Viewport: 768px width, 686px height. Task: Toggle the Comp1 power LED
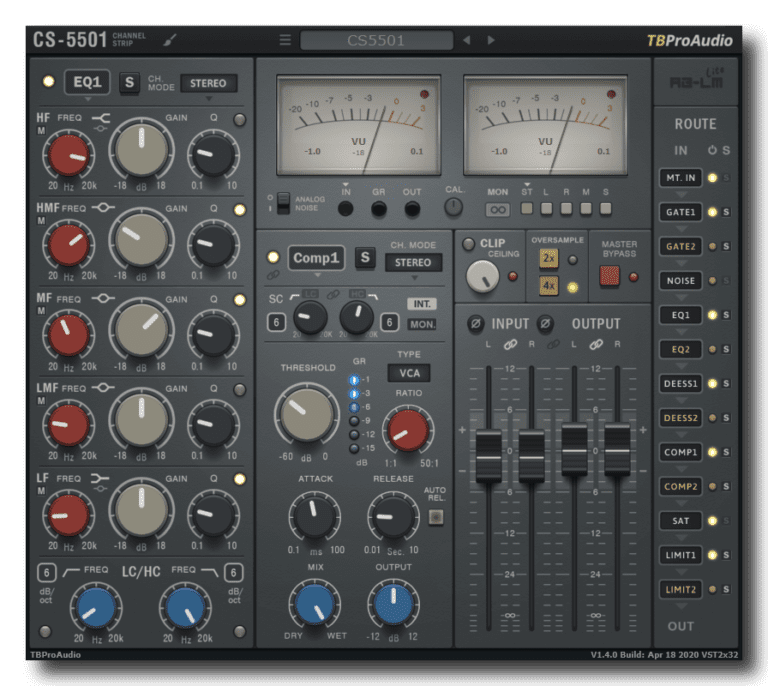[x=273, y=257]
